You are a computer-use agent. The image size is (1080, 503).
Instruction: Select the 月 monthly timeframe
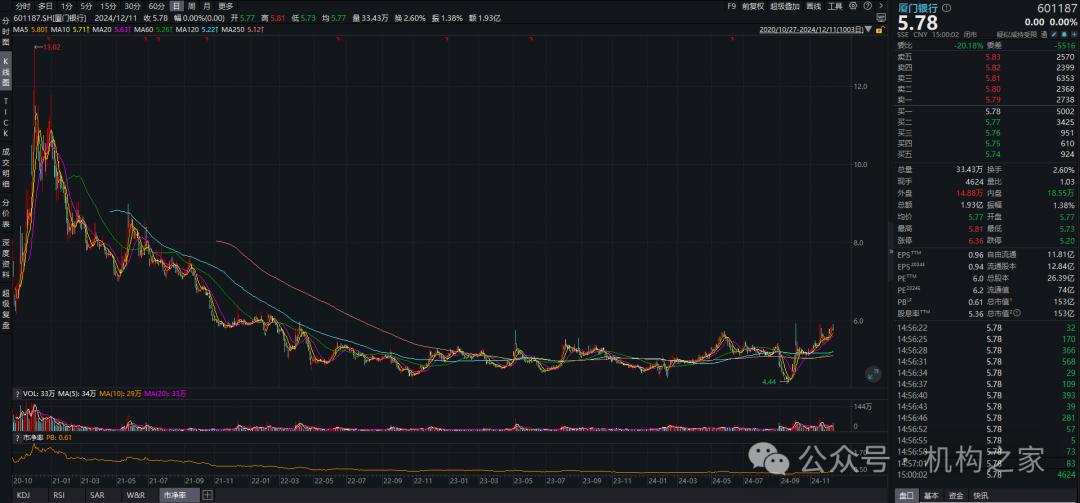(207, 6)
